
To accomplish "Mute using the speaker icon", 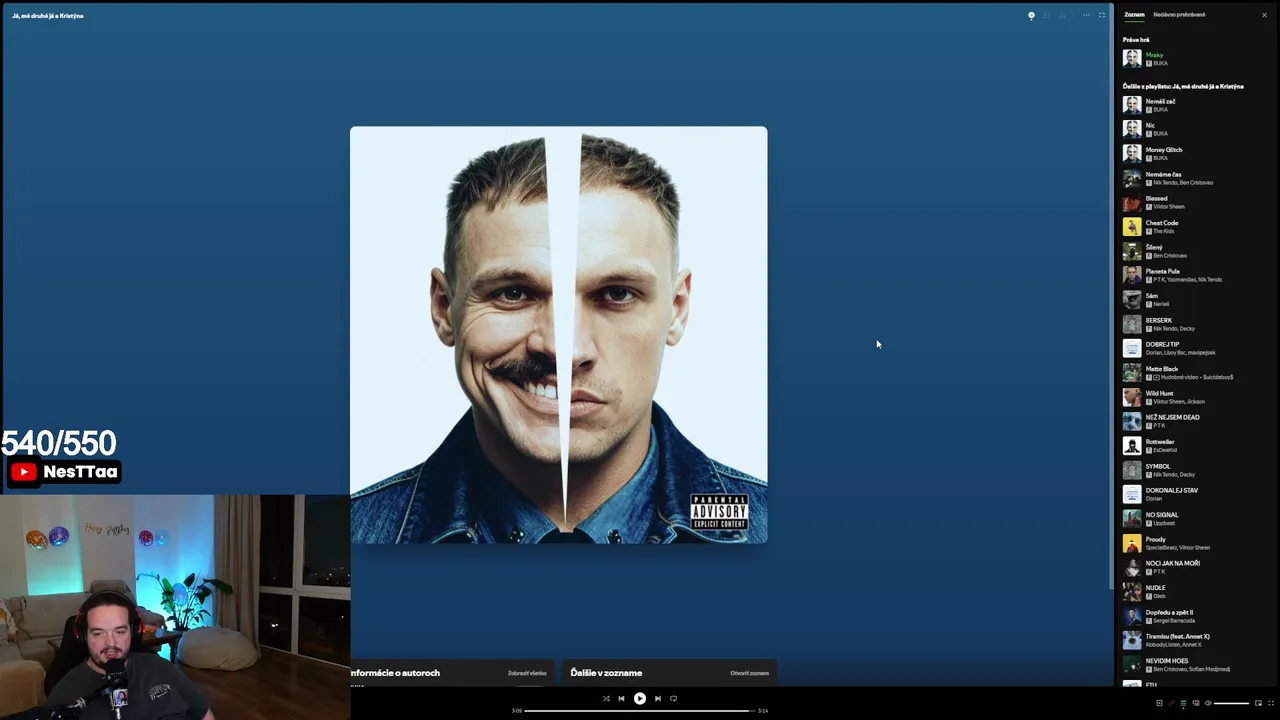I will 1208,703.
